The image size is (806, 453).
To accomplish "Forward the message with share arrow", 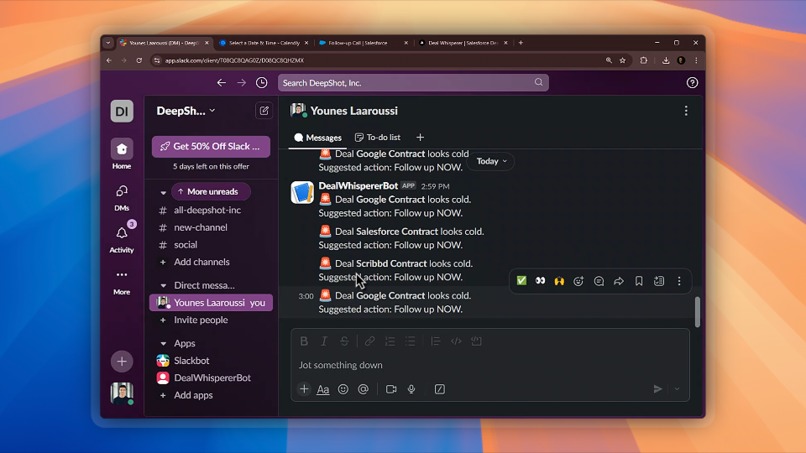I will click(x=619, y=281).
